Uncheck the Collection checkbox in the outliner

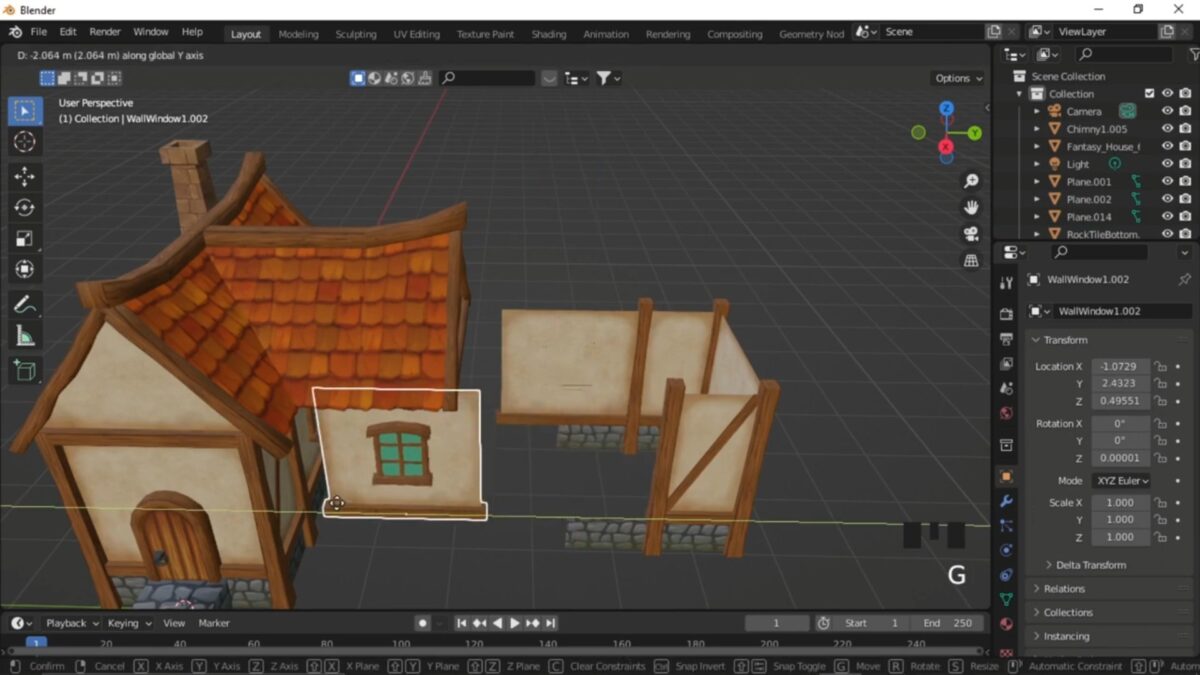1150,93
